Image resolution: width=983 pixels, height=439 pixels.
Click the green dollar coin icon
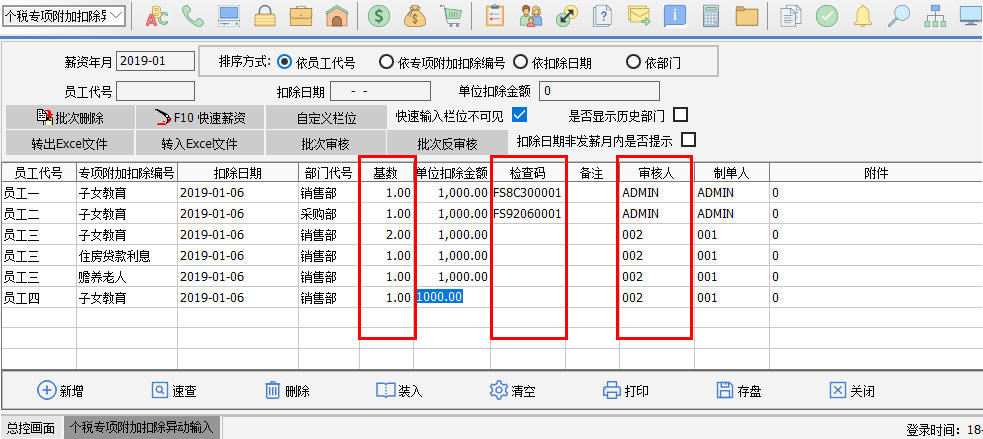click(x=379, y=16)
